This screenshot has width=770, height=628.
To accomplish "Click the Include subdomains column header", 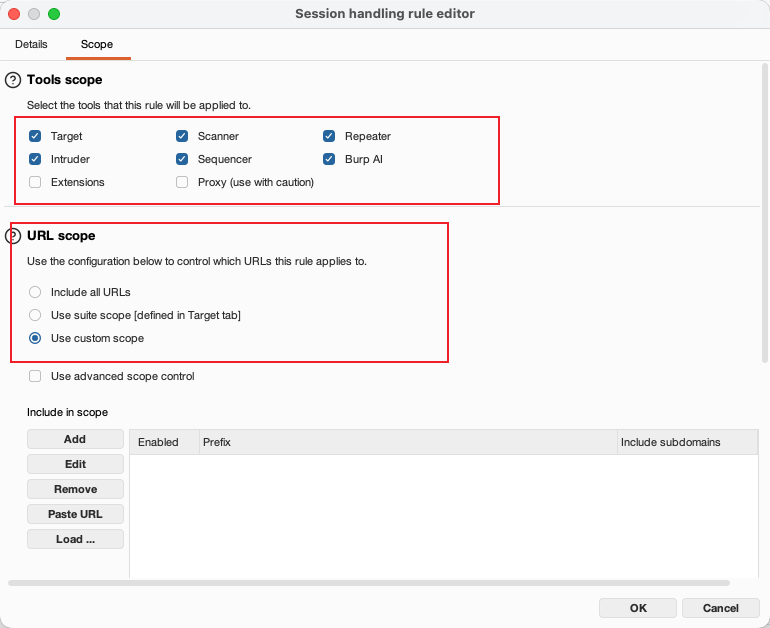I will 688,442.
